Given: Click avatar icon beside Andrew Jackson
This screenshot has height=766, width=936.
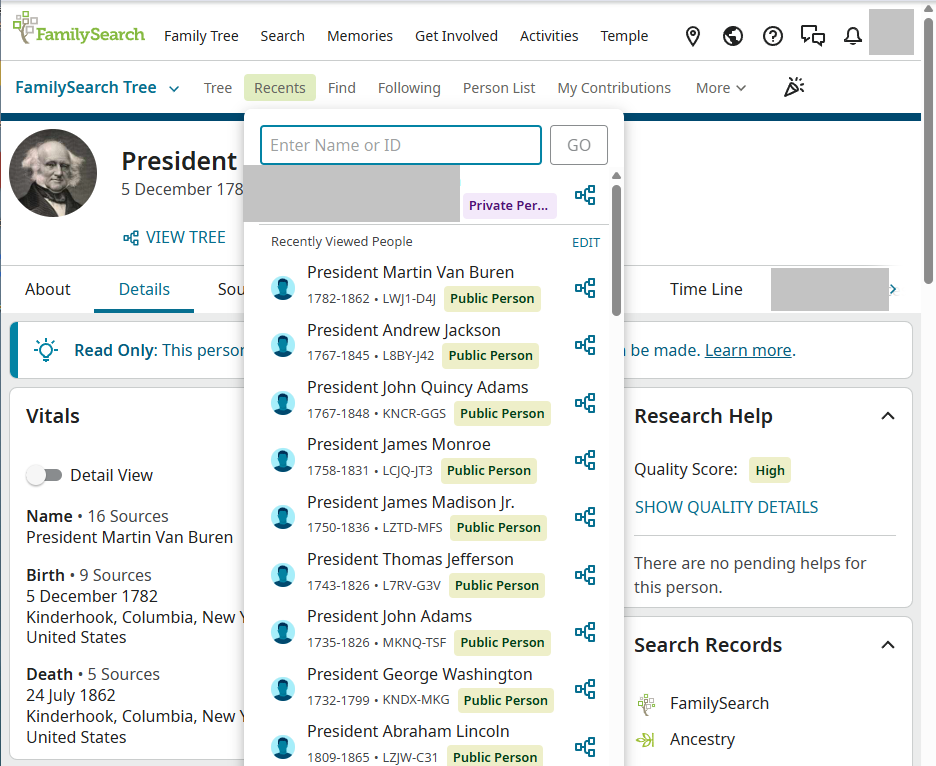Looking at the screenshot, I should (x=283, y=345).
